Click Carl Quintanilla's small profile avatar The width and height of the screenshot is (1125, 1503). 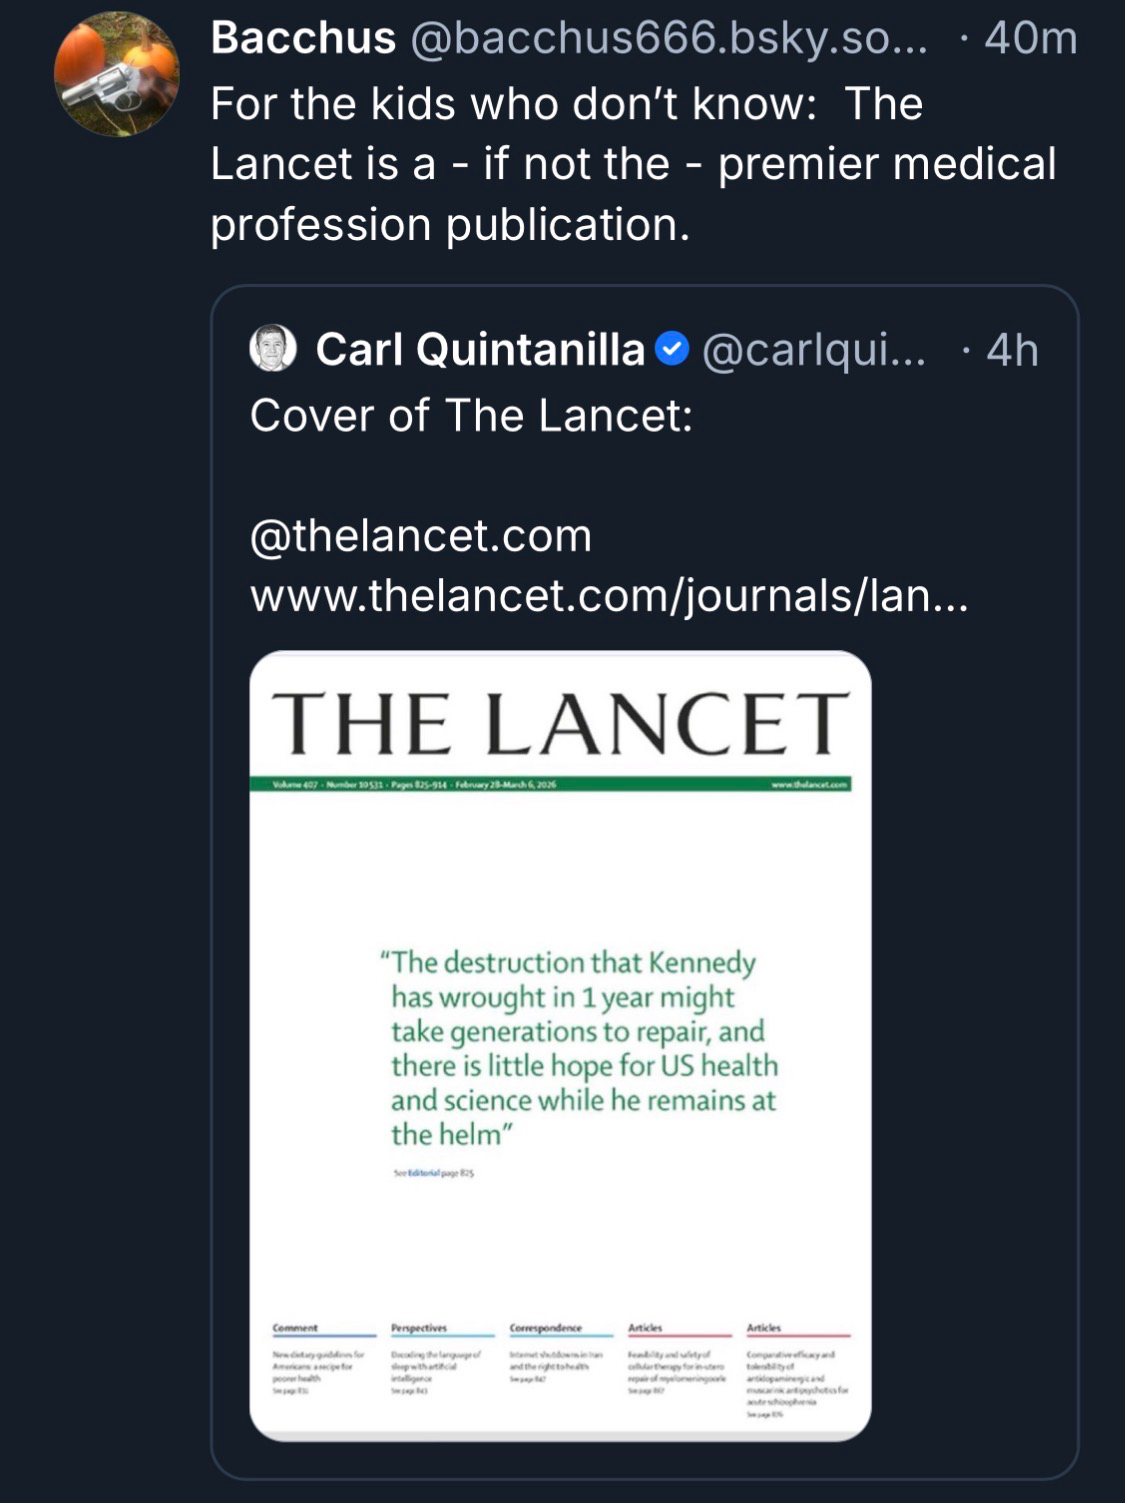point(272,349)
